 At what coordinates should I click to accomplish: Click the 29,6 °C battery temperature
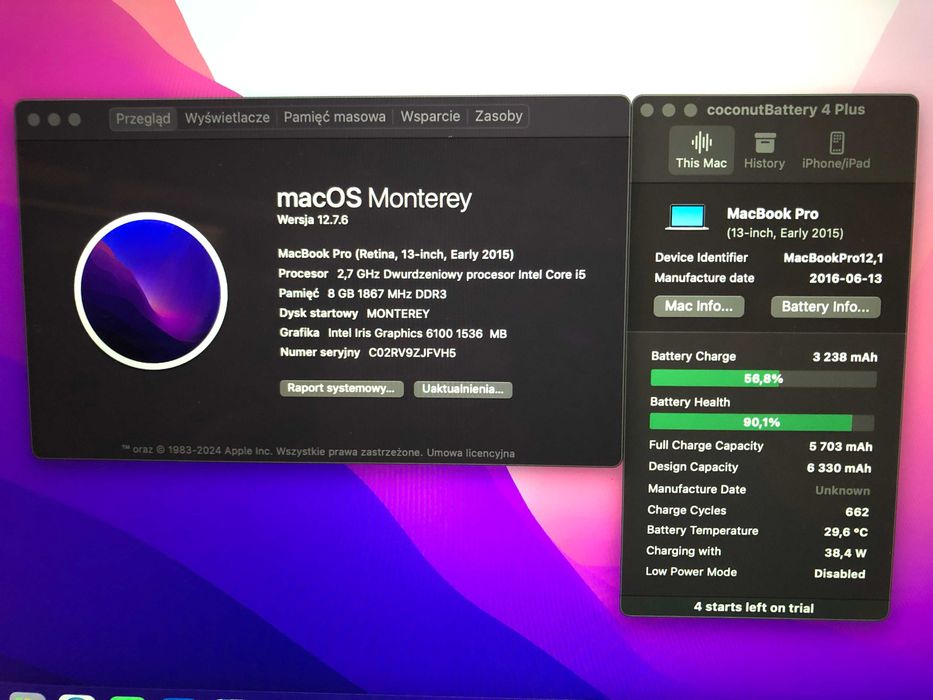tap(846, 532)
